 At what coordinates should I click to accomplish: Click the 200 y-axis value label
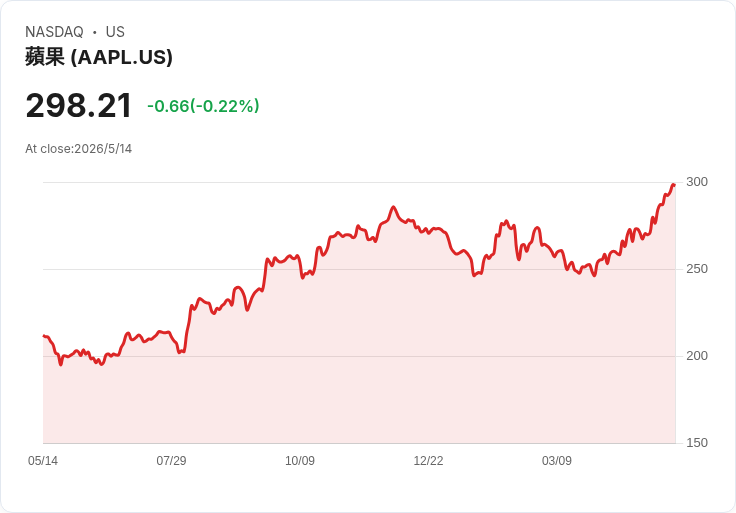point(697,356)
